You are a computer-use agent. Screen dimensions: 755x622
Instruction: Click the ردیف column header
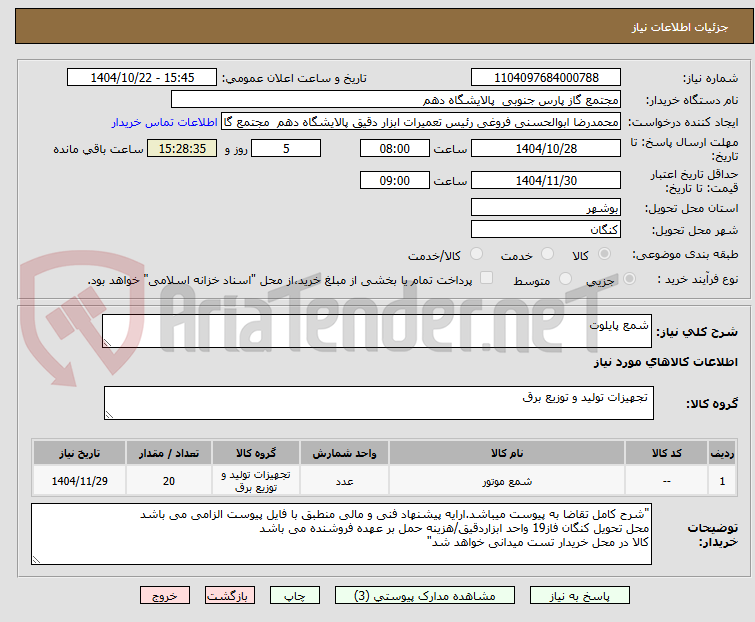[722, 453]
